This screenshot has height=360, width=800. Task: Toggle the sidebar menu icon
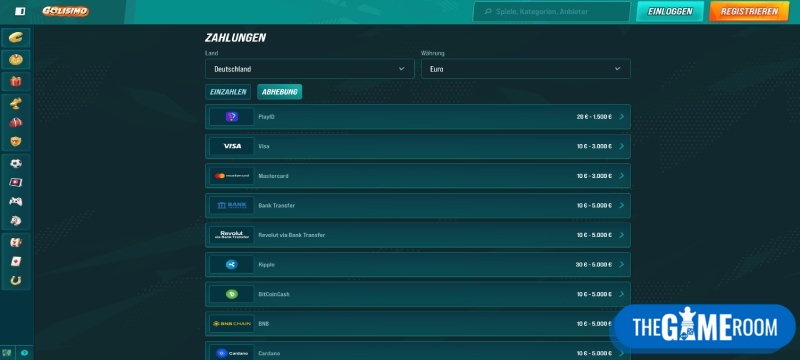point(20,11)
